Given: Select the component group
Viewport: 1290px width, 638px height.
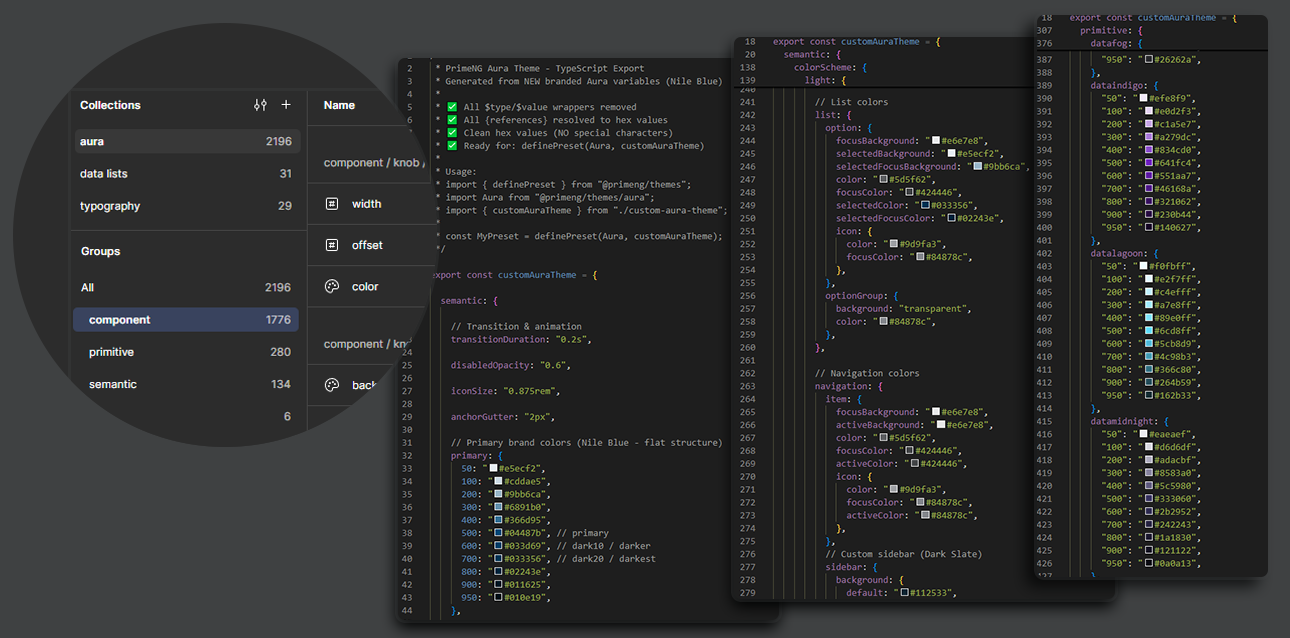Looking at the screenshot, I should click(x=187, y=320).
